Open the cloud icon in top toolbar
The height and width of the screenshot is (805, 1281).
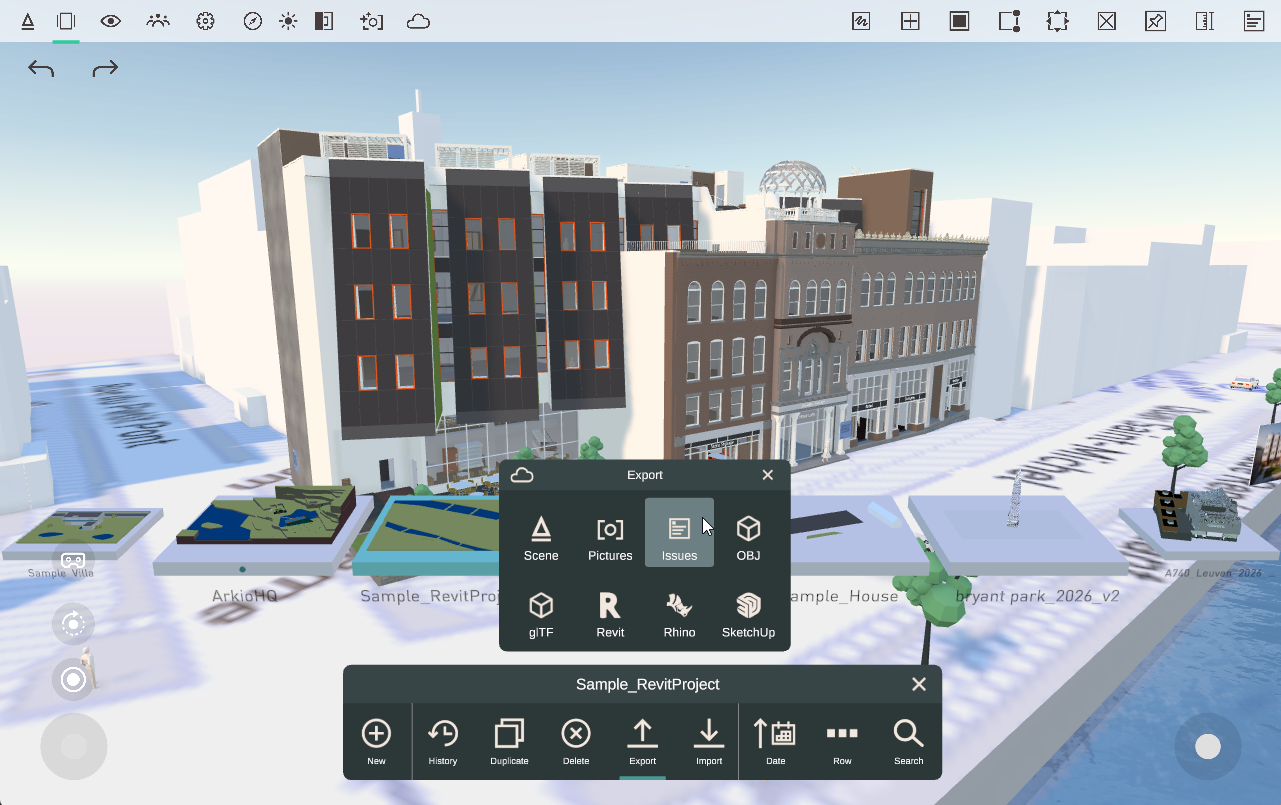click(418, 21)
